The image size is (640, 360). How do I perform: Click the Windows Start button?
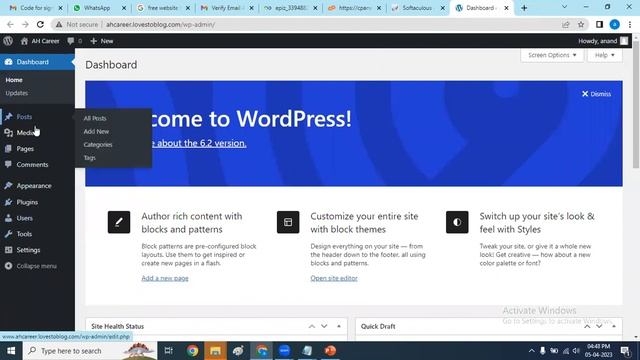tap(11, 351)
